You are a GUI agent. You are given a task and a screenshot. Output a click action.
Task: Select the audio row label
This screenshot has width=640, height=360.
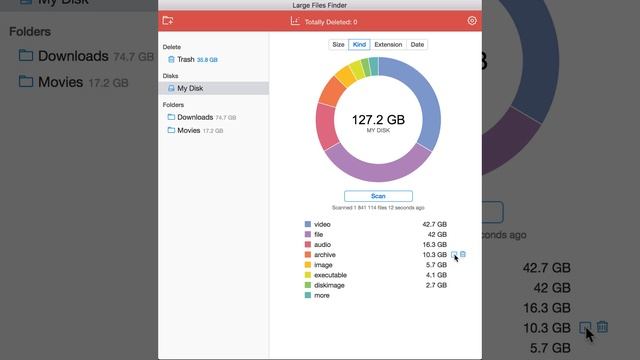click(x=322, y=244)
